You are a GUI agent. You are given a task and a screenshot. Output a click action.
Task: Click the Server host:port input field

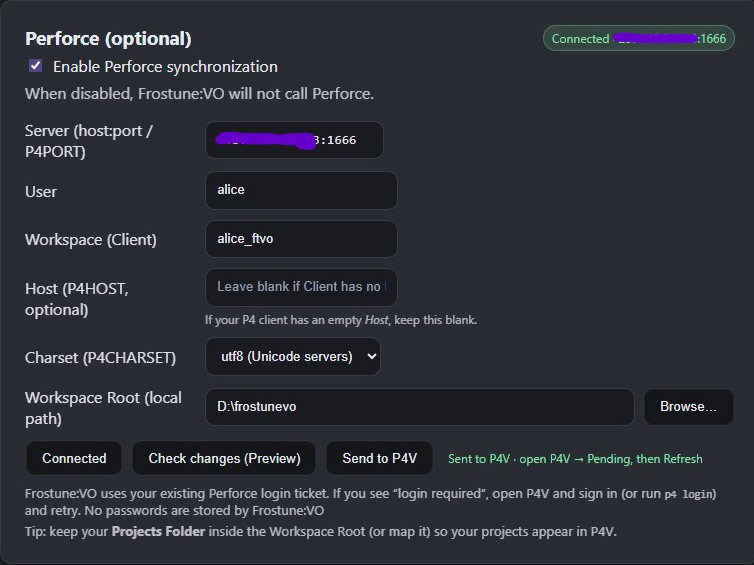click(x=294, y=140)
